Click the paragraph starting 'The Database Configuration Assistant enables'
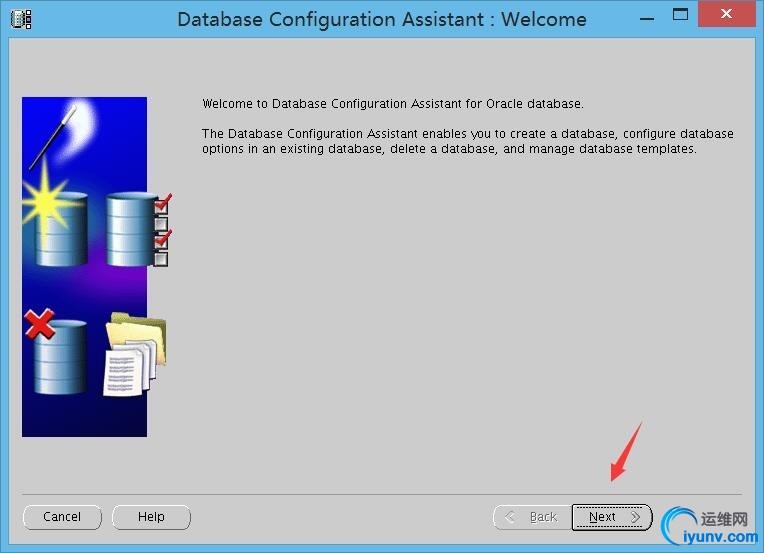Viewport: 764px width, 553px height. (x=468, y=141)
